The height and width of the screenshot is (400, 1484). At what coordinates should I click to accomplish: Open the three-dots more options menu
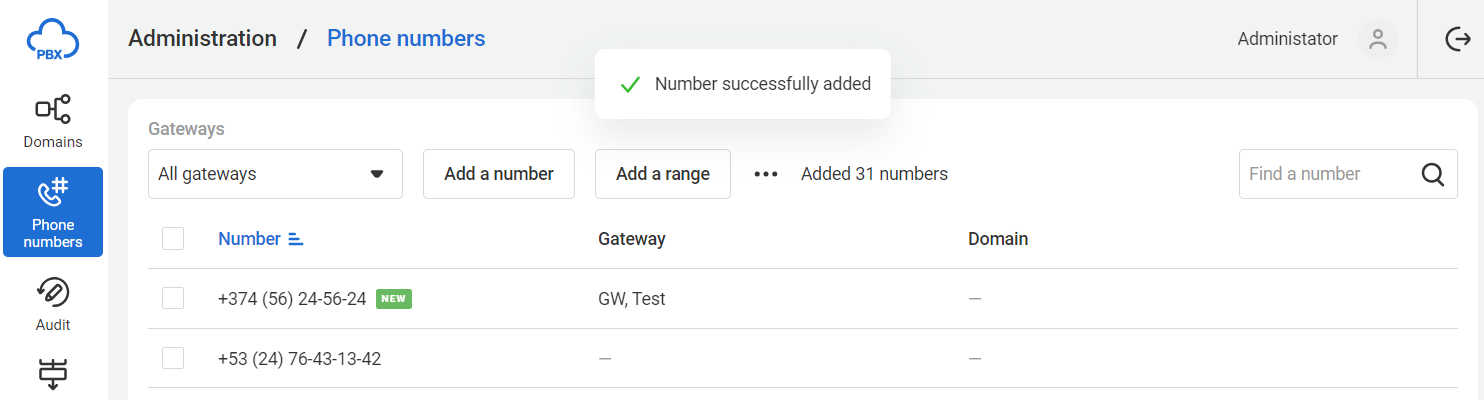[766, 174]
